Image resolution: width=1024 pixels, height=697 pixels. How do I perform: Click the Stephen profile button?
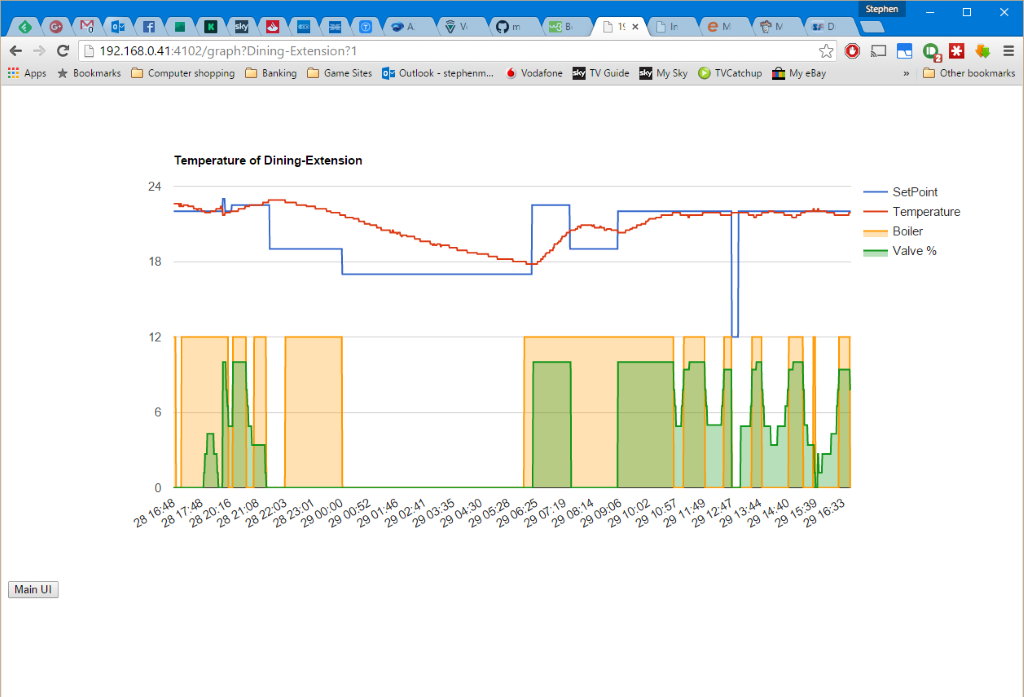point(882,9)
